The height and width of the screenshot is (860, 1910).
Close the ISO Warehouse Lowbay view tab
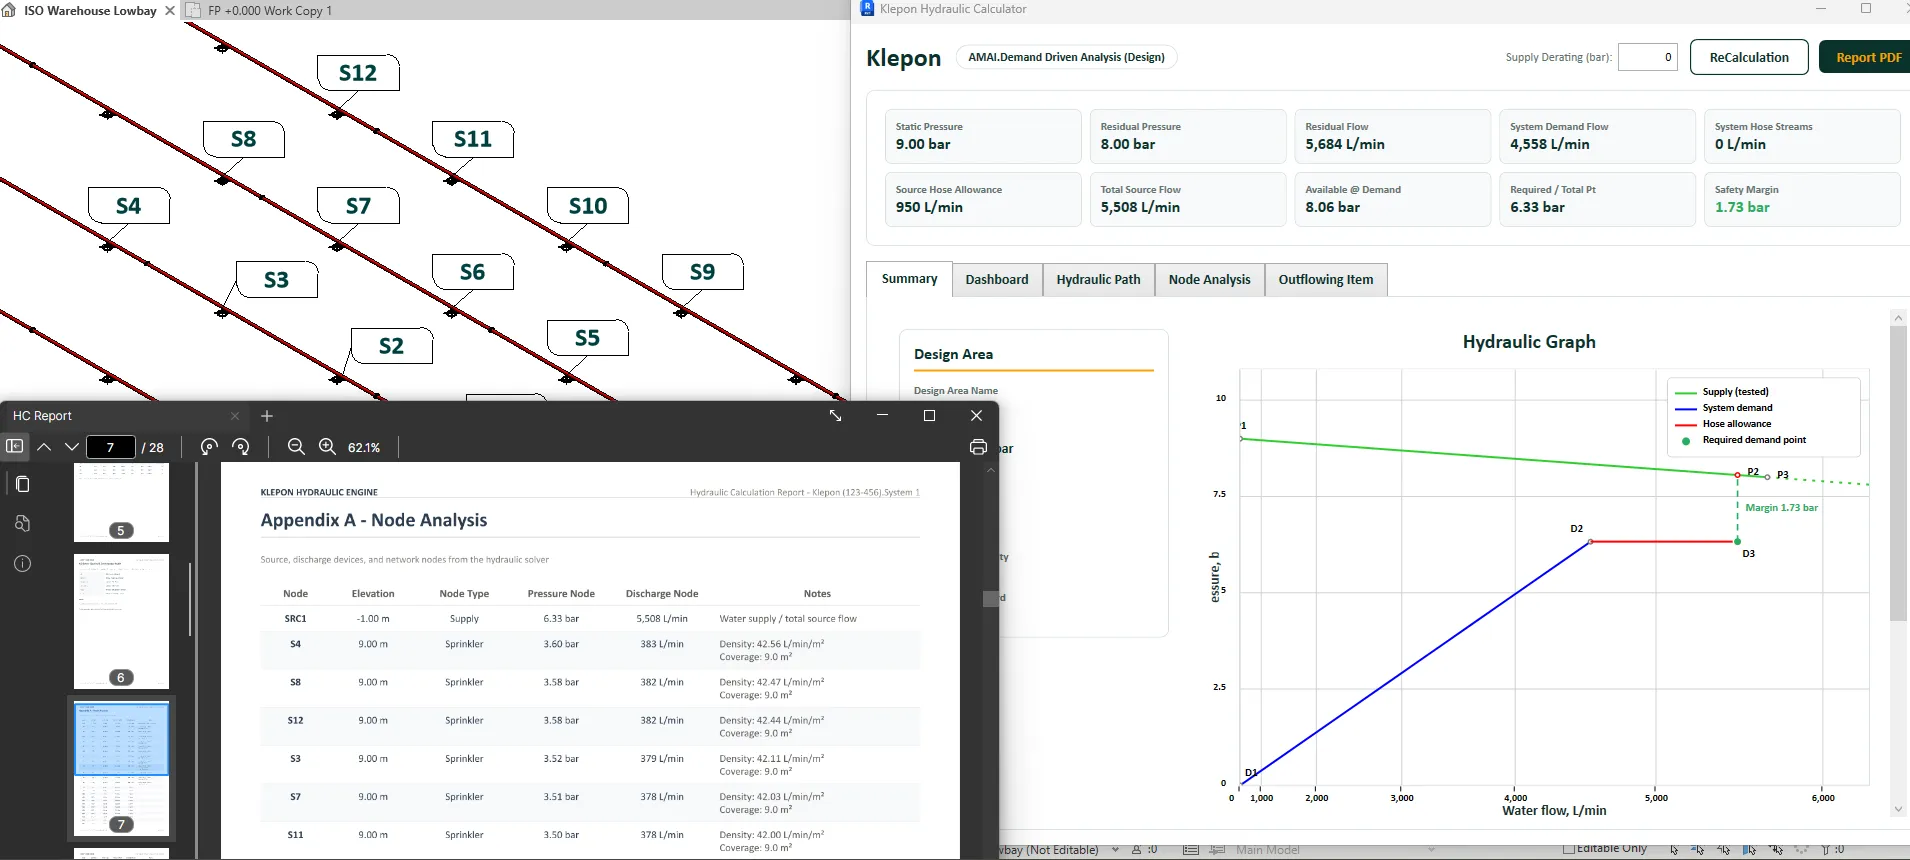pos(170,10)
